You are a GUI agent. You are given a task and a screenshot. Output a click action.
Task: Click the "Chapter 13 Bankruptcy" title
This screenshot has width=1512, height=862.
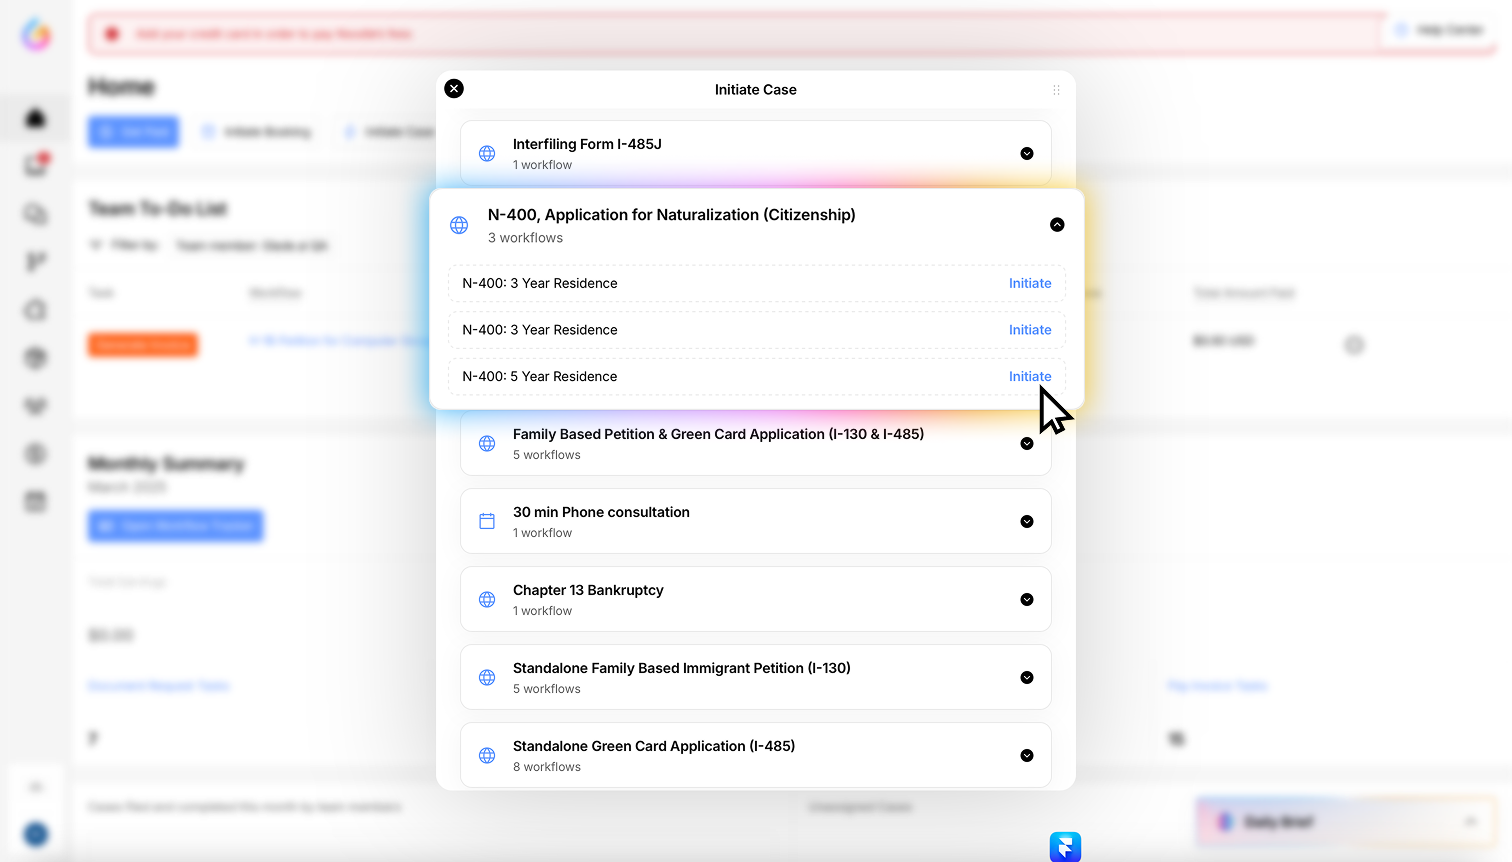click(588, 590)
